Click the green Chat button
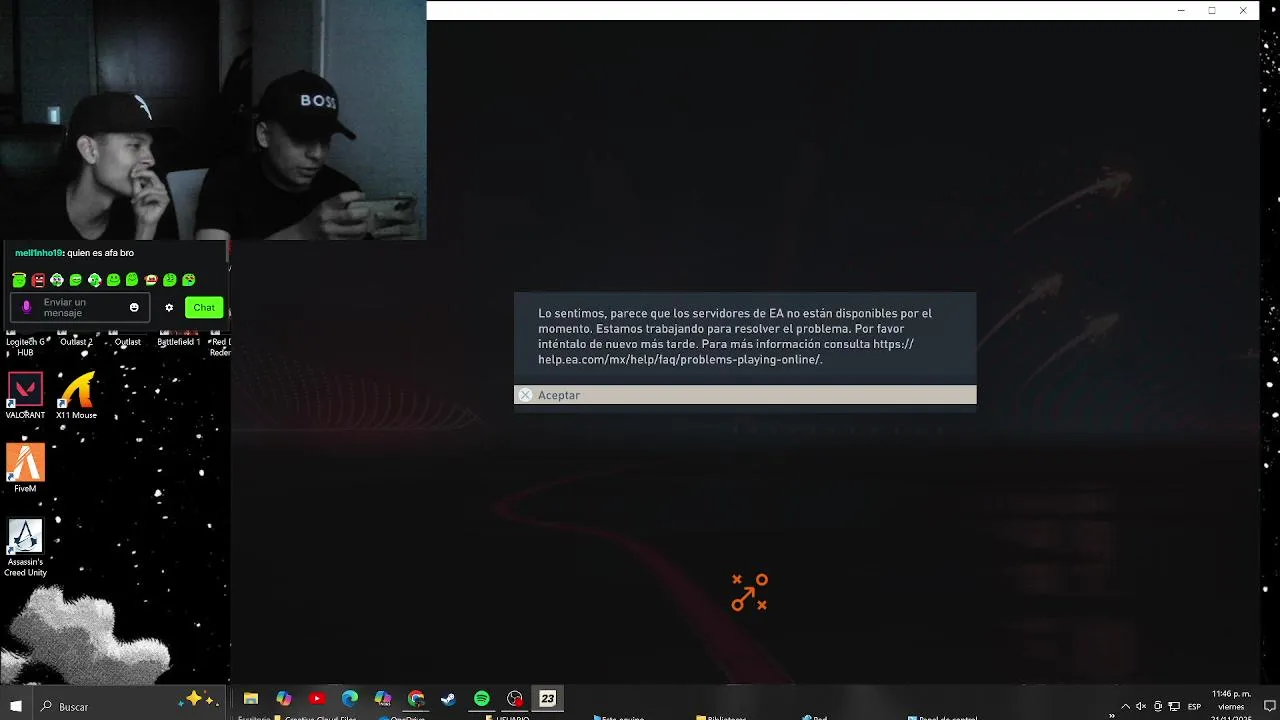 204,307
